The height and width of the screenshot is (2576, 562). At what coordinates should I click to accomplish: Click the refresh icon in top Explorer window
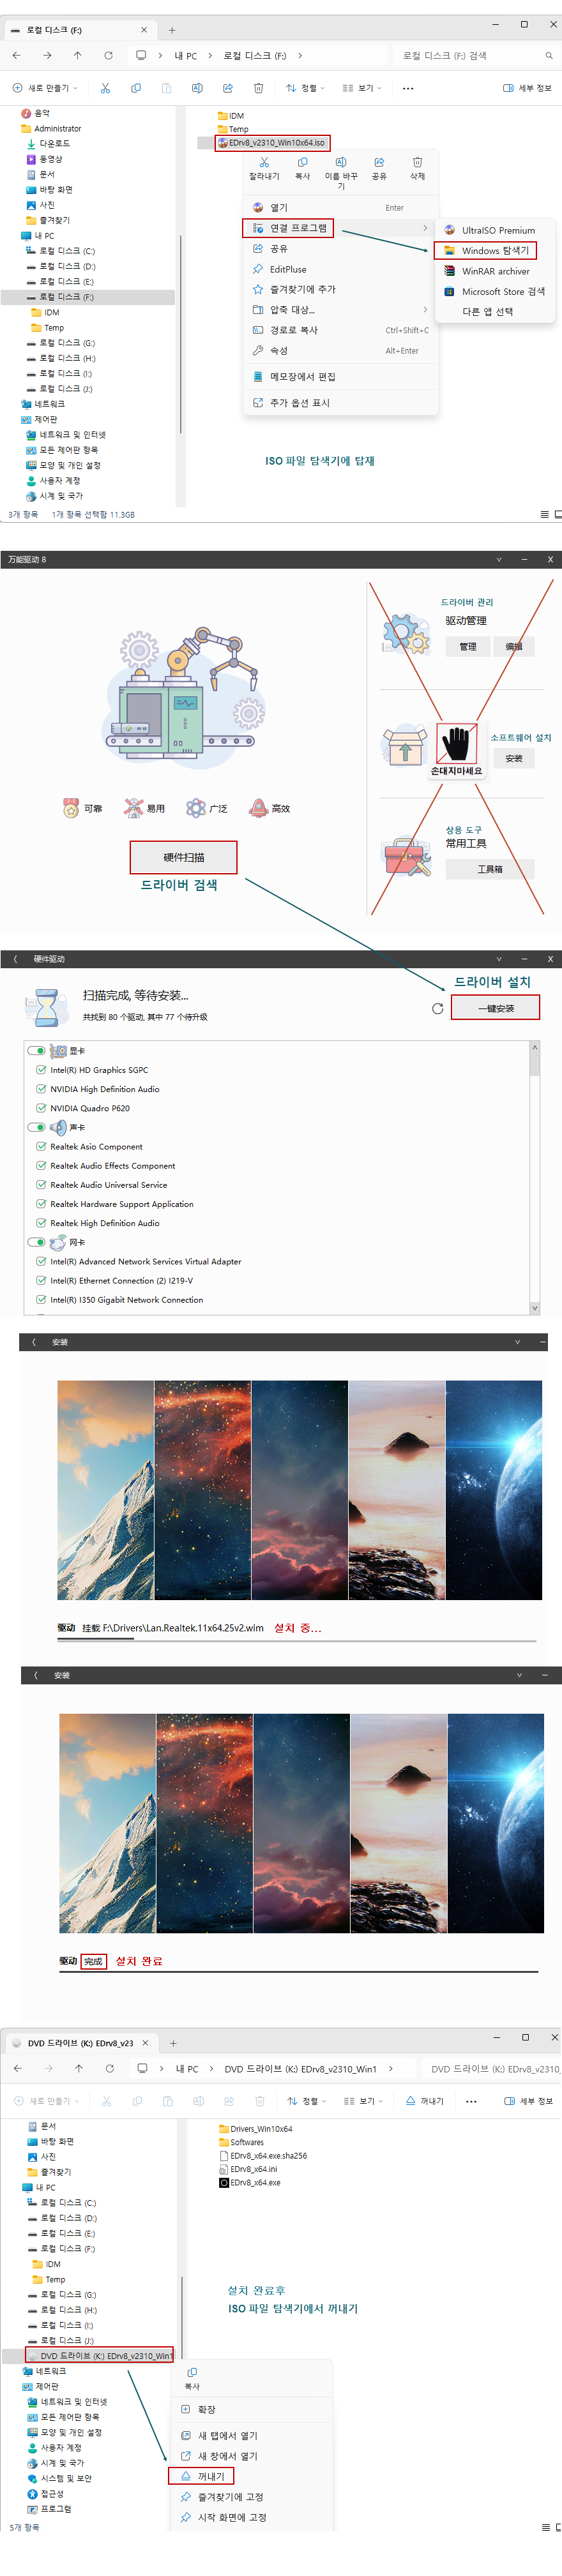pyautogui.click(x=108, y=55)
